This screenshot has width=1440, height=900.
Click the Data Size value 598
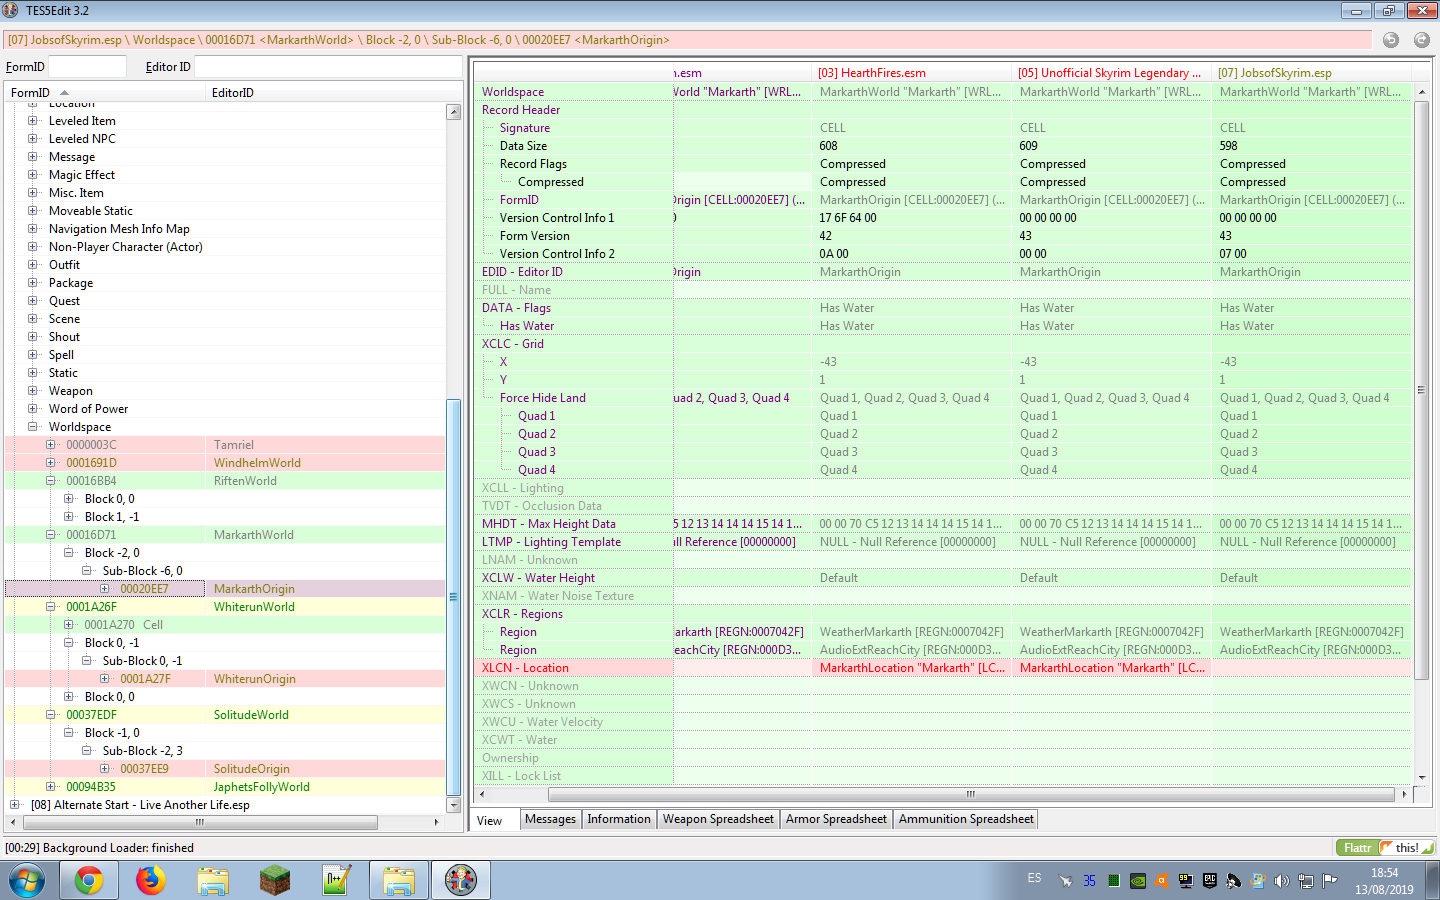[1228, 146]
